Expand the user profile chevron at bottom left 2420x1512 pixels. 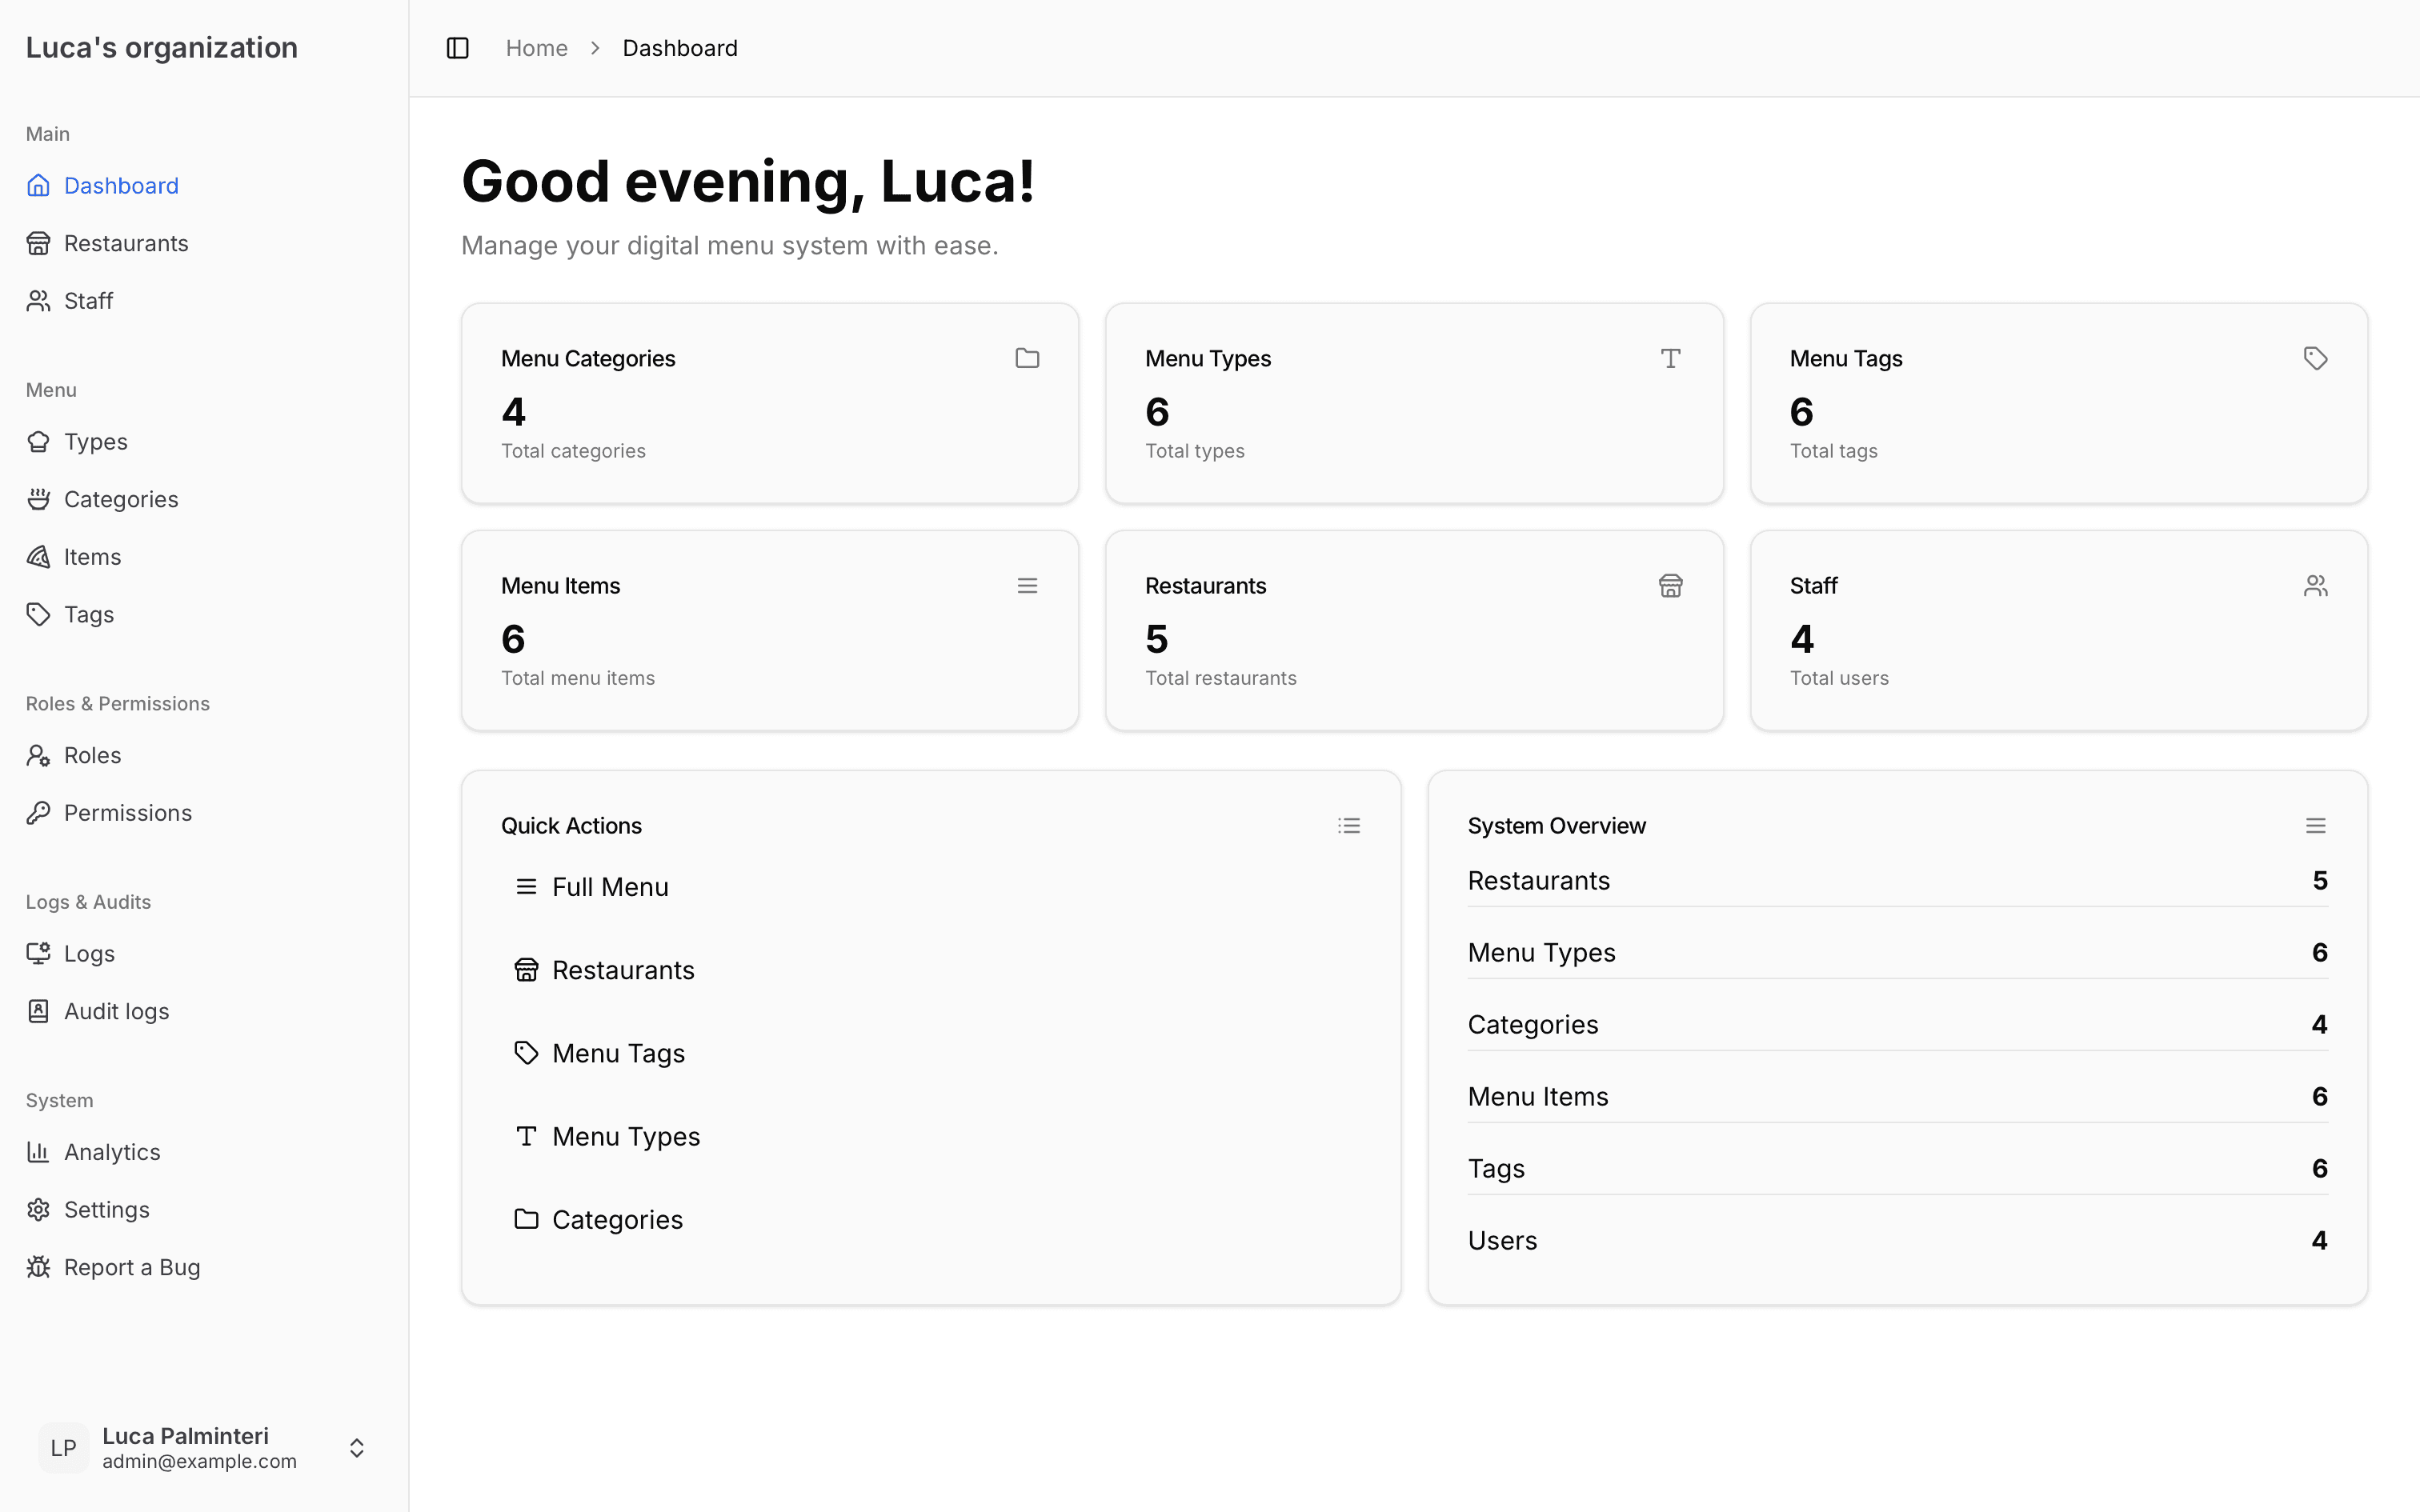[x=356, y=1447]
